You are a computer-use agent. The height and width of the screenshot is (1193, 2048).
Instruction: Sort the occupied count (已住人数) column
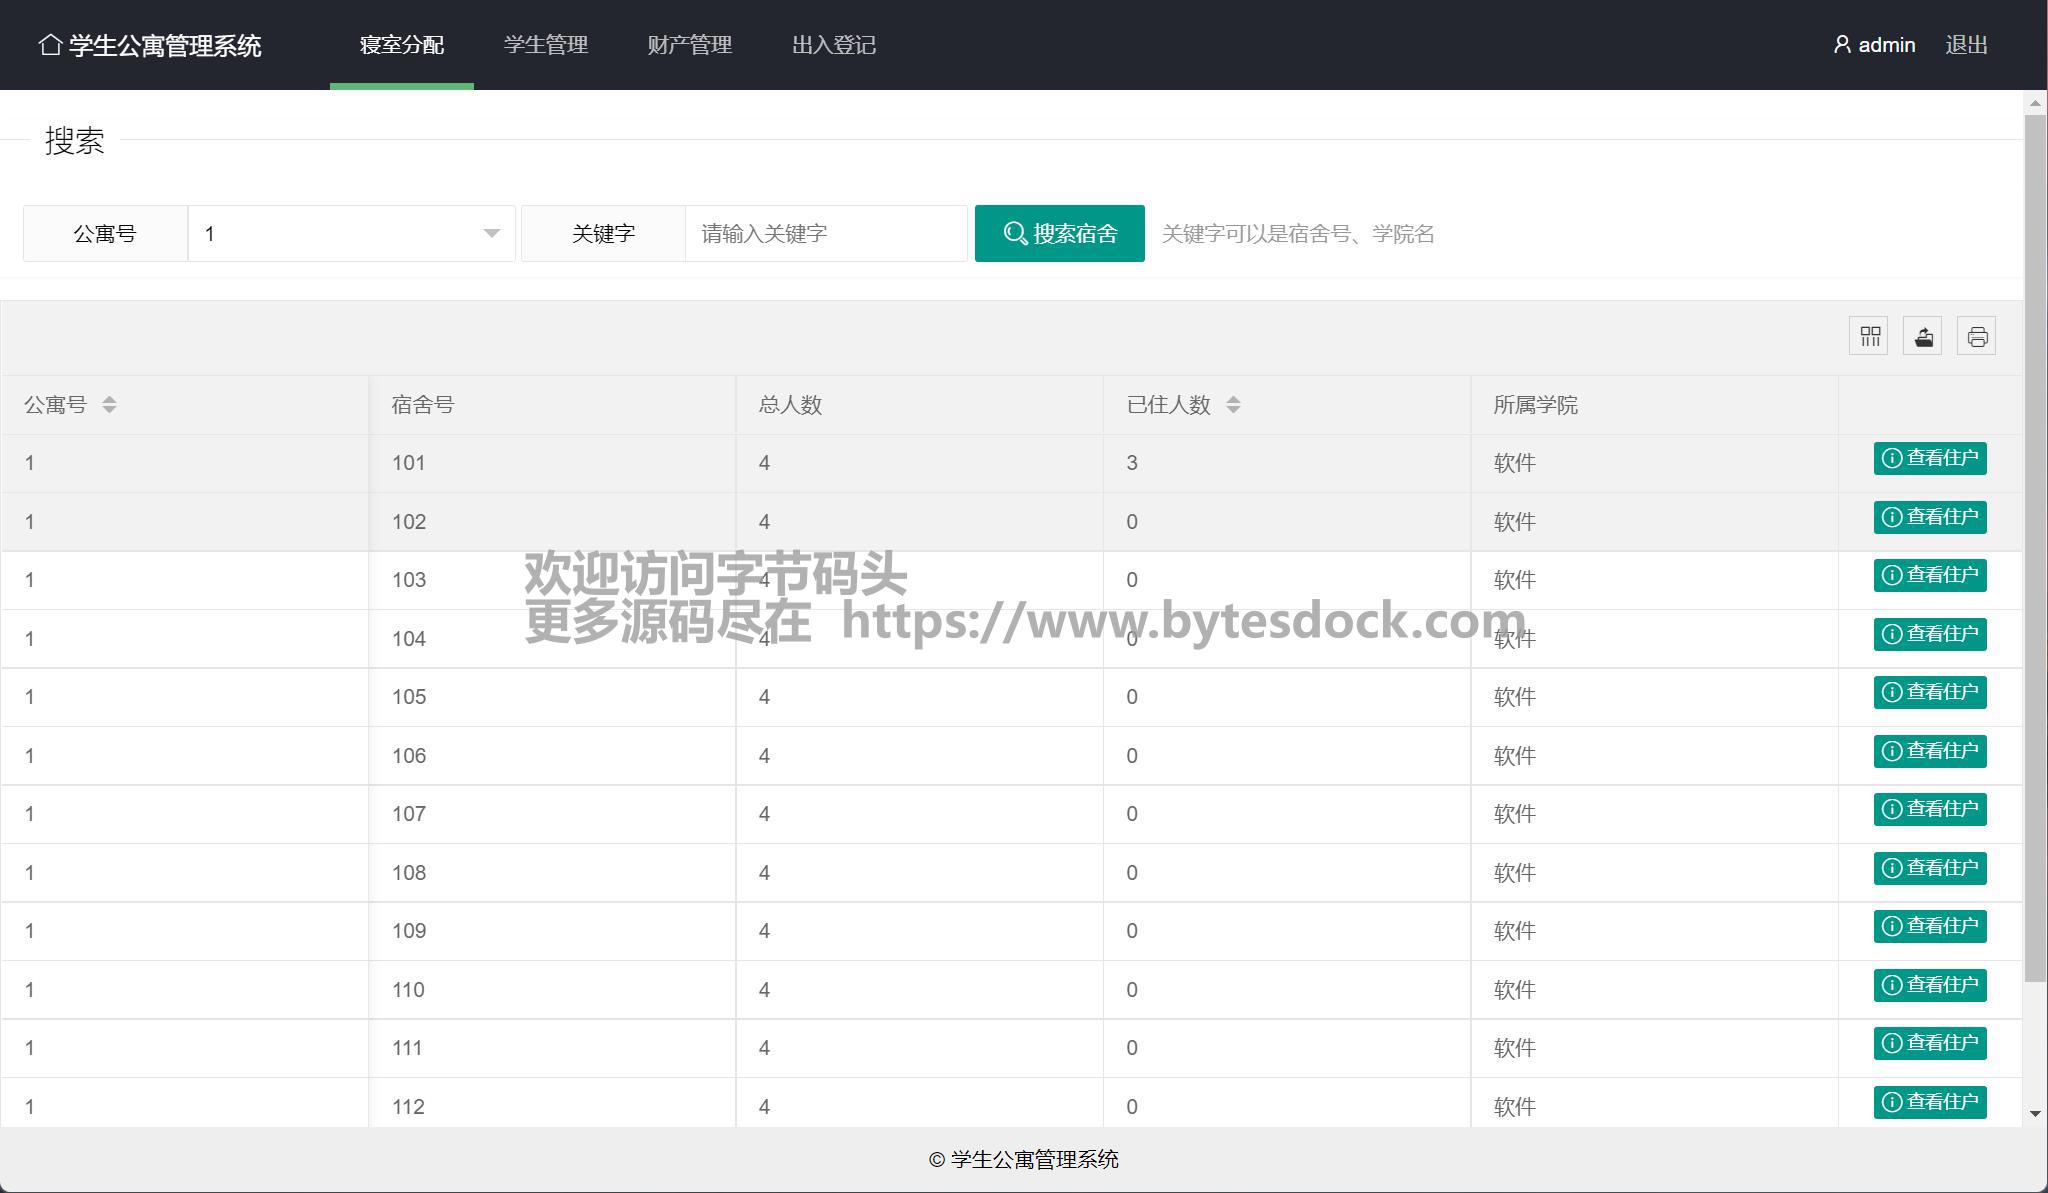(1233, 404)
